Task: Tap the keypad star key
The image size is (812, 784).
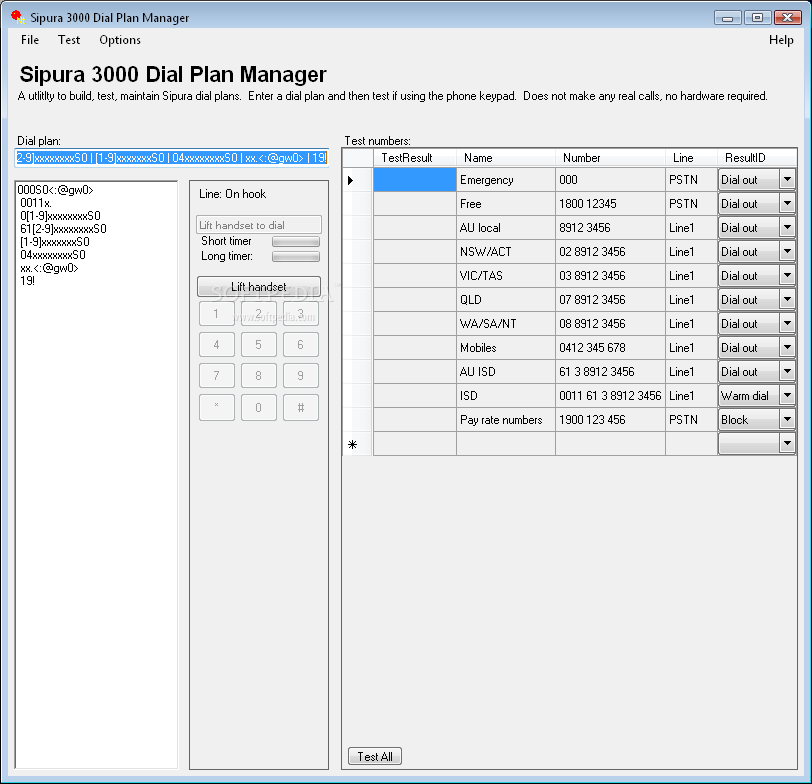Action: click(216, 408)
